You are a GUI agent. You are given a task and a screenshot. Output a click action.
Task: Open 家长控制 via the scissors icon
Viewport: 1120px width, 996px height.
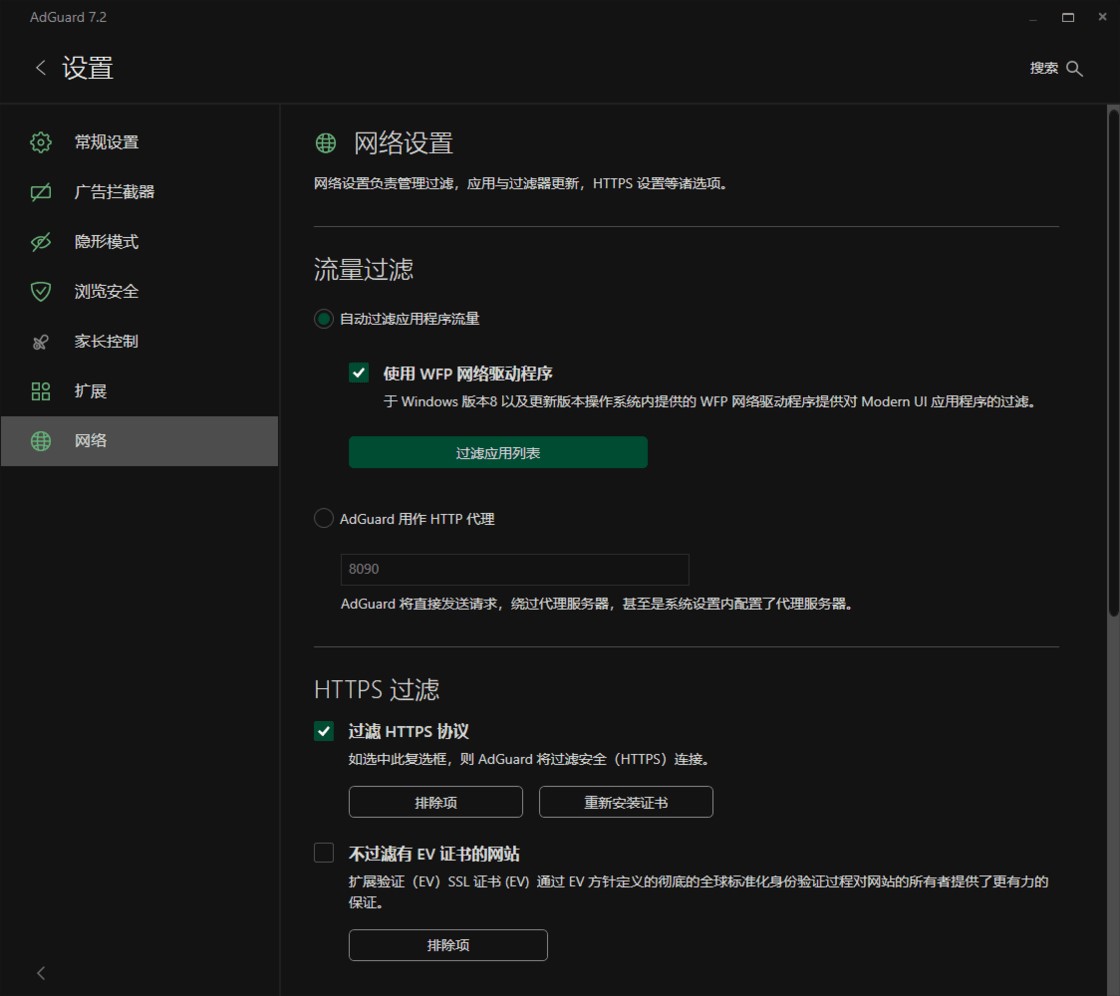pyautogui.click(x=39, y=341)
